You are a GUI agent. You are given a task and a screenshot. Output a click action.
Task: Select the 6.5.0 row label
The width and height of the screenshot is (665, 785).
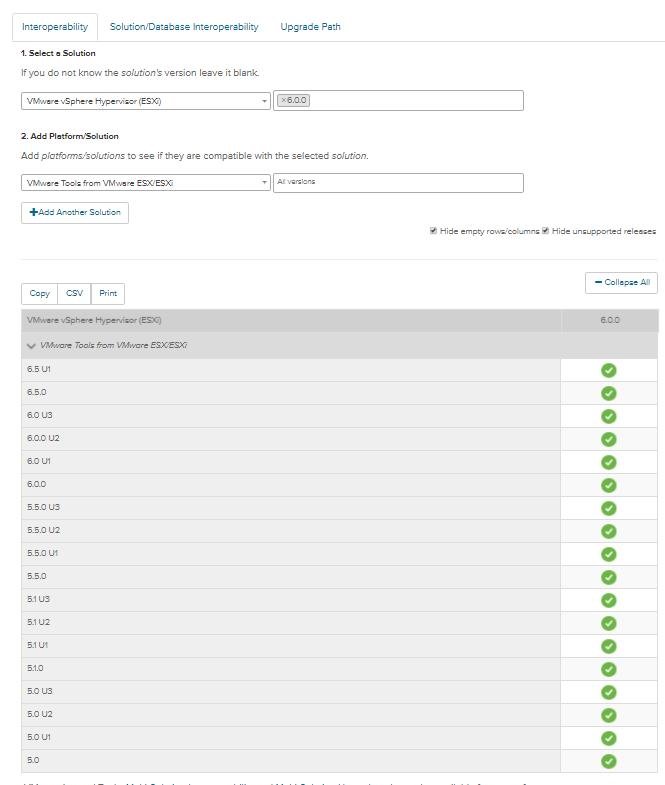click(37, 392)
